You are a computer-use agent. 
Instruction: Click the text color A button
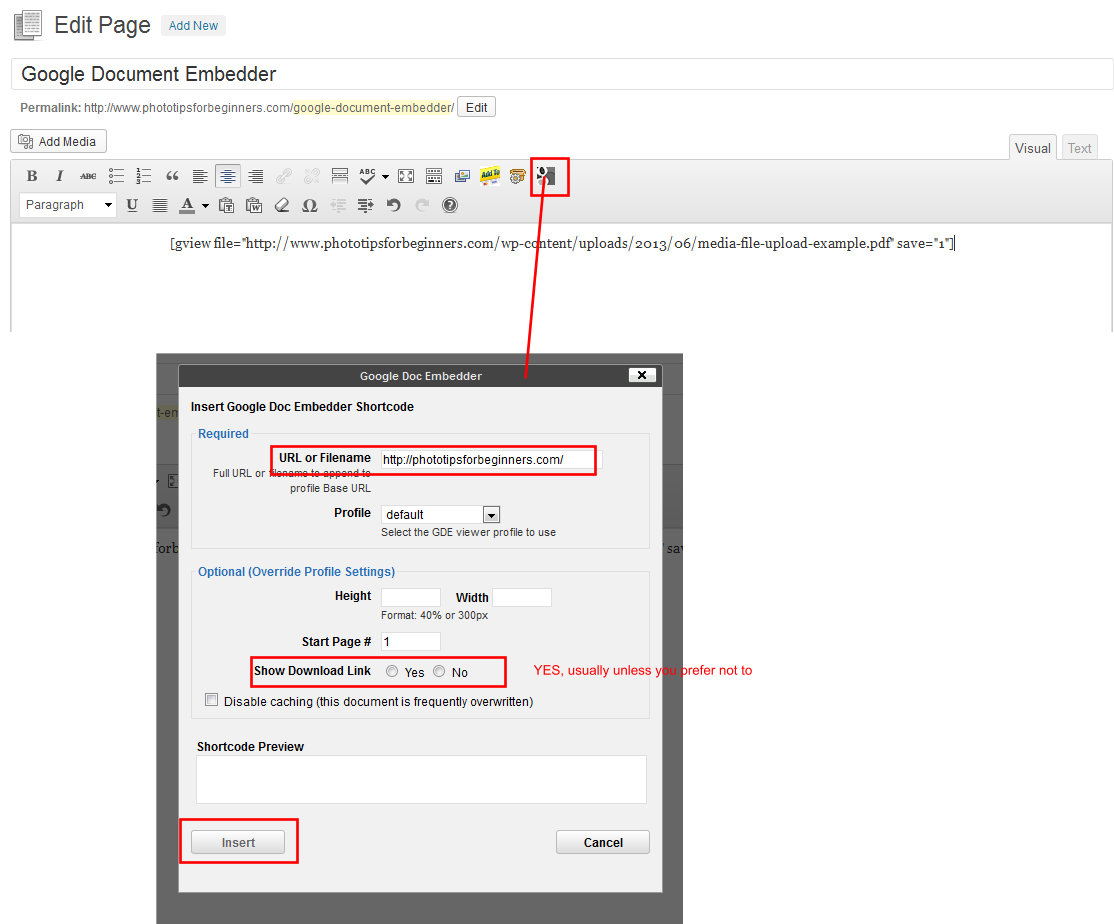187,205
